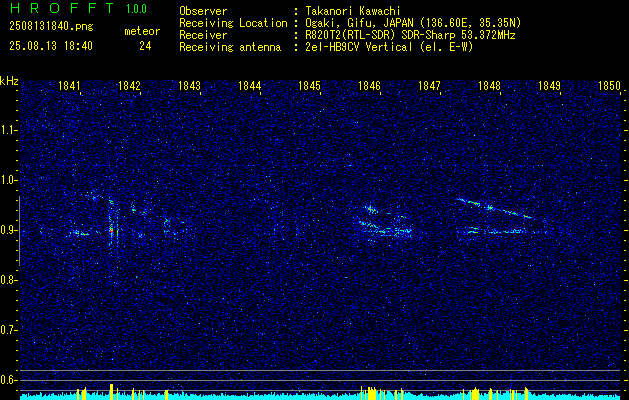Click the location Ogaki, Gifu, JAPAN

[x=359, y=23]
